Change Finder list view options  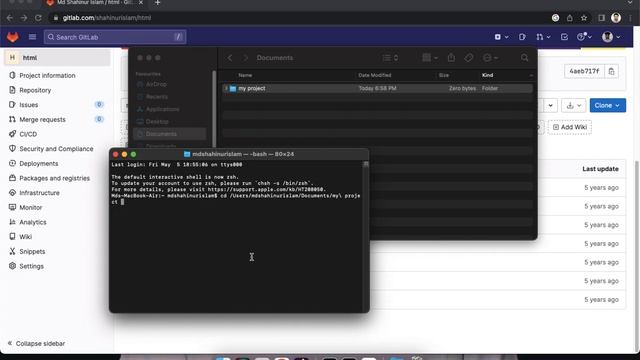[x=390, y=58]
